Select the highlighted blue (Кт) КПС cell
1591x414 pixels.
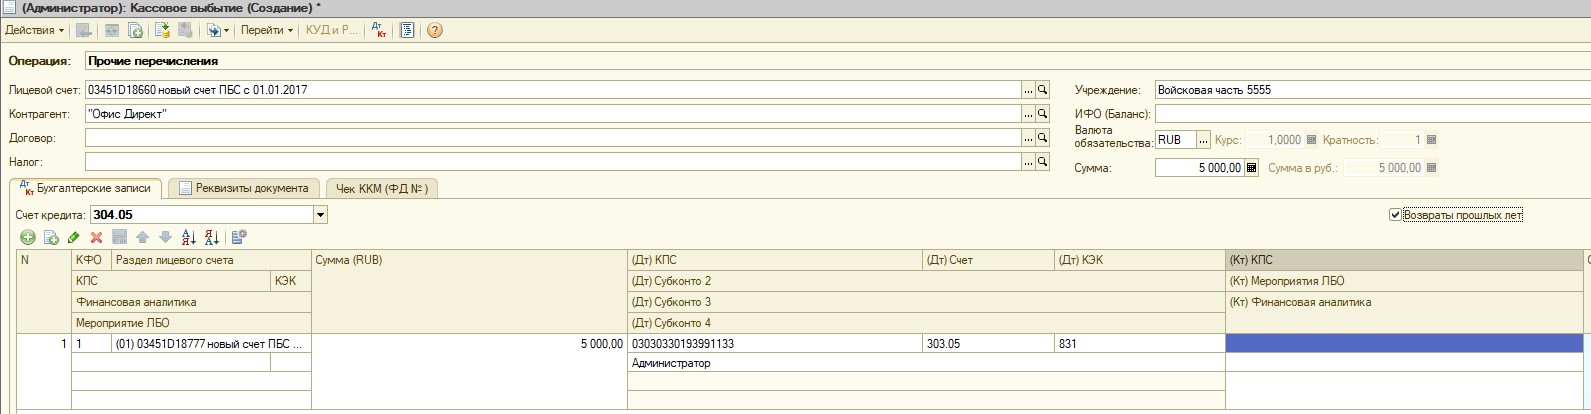(1404, 343)
